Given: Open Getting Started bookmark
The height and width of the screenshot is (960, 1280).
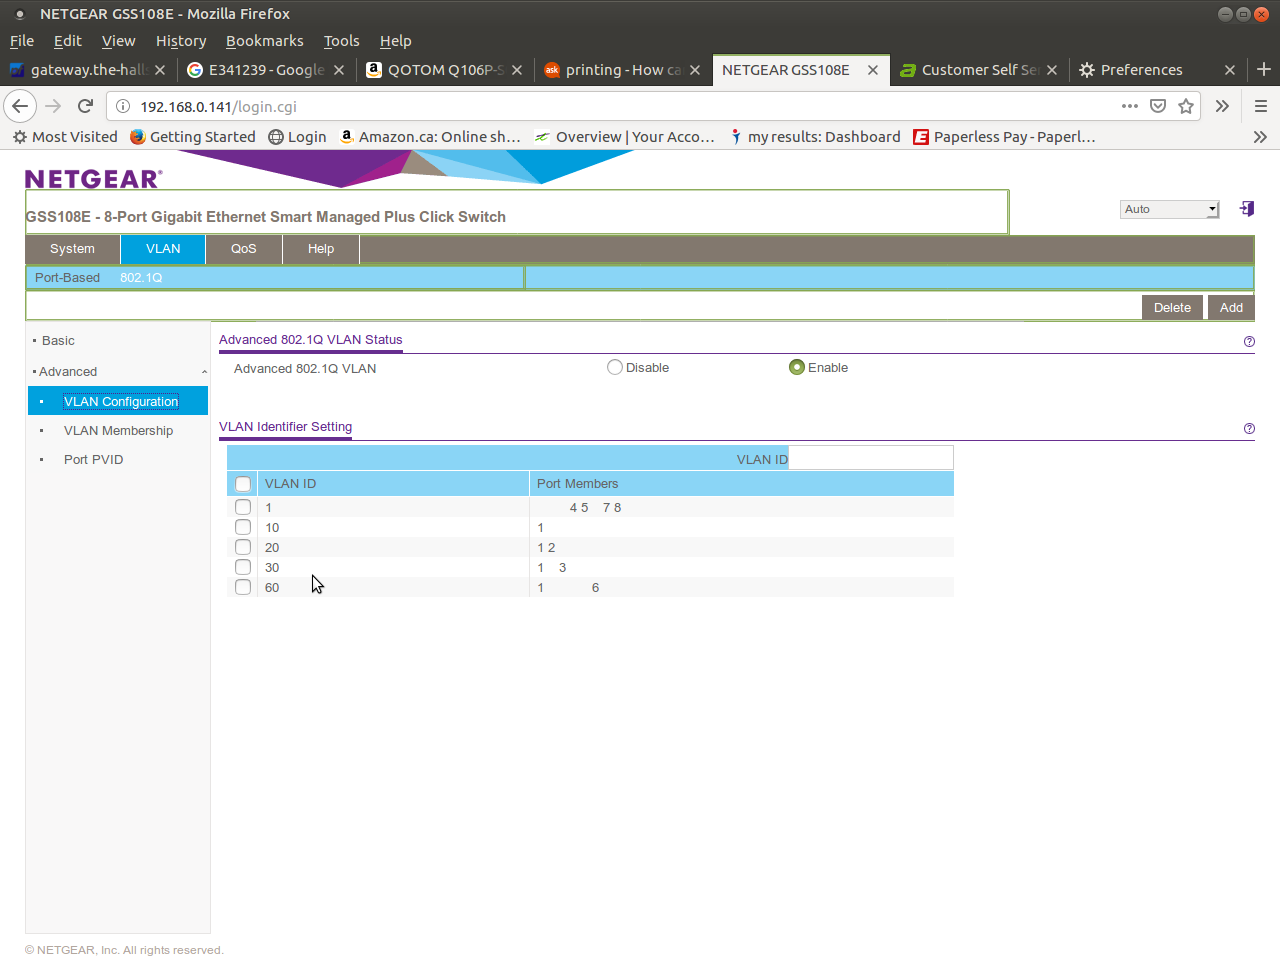Looking at the screenshot, I should point(193,137).
